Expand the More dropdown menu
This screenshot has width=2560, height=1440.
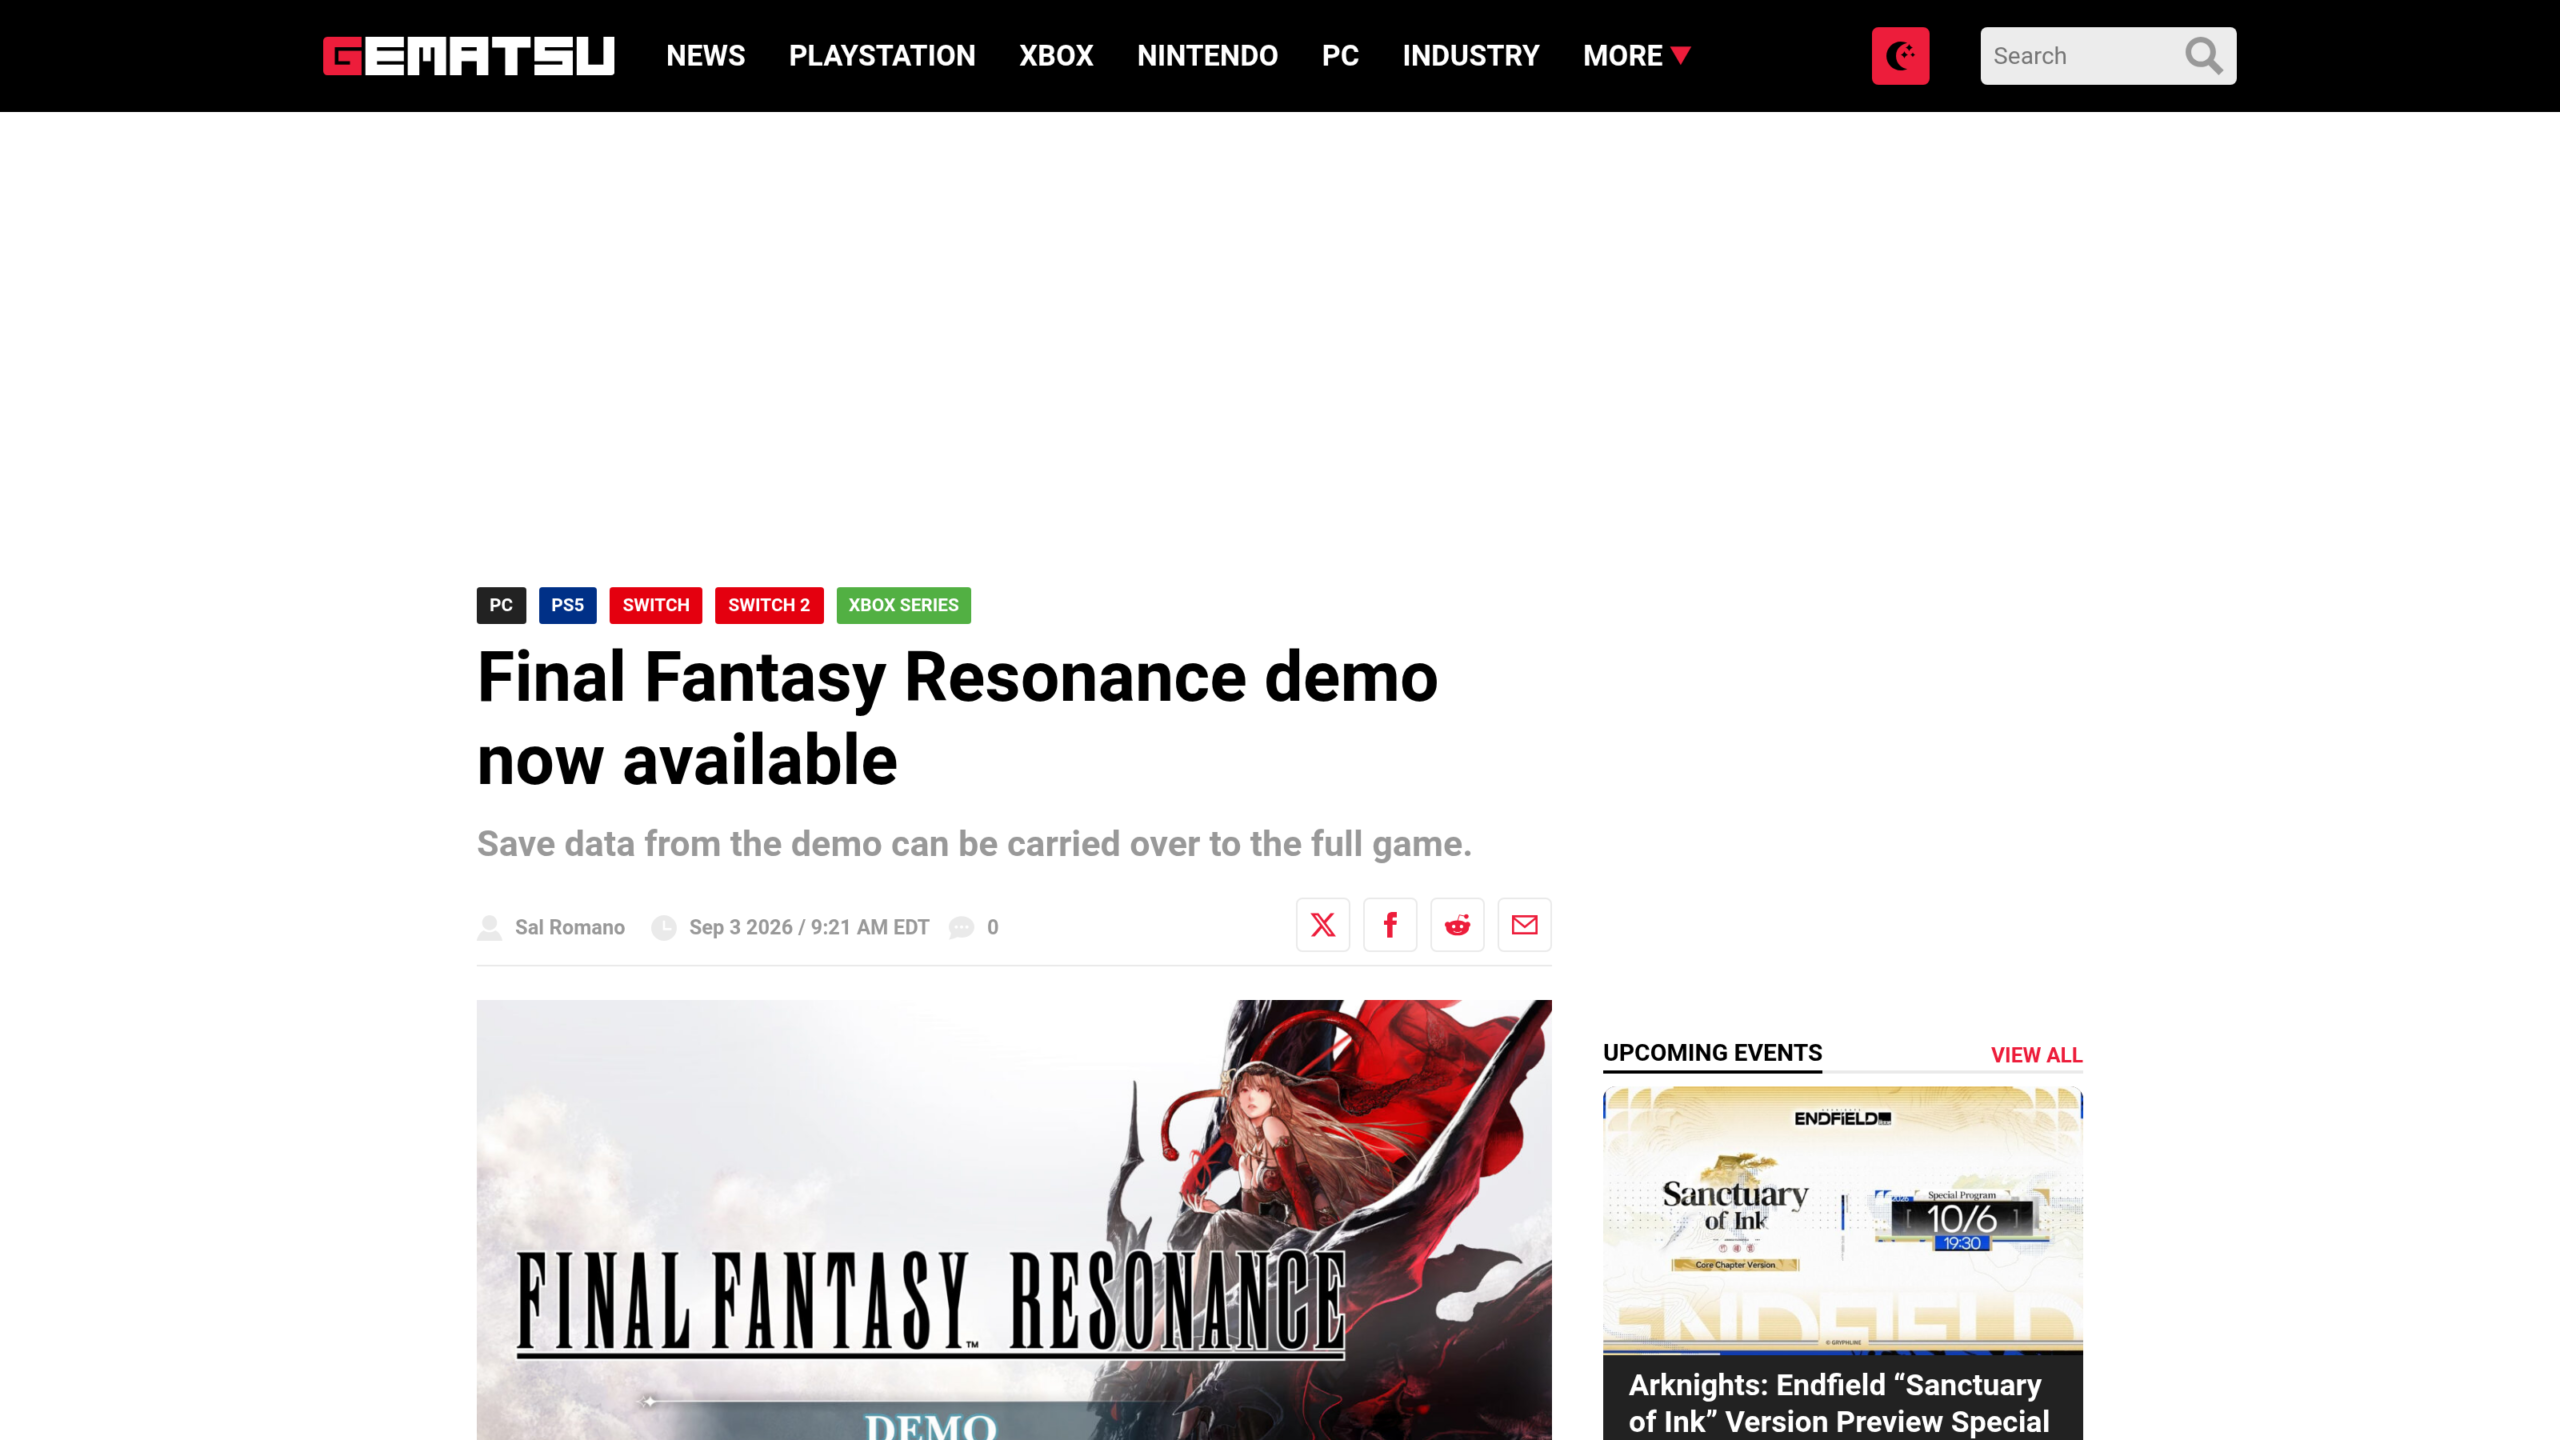point(1636,56)
